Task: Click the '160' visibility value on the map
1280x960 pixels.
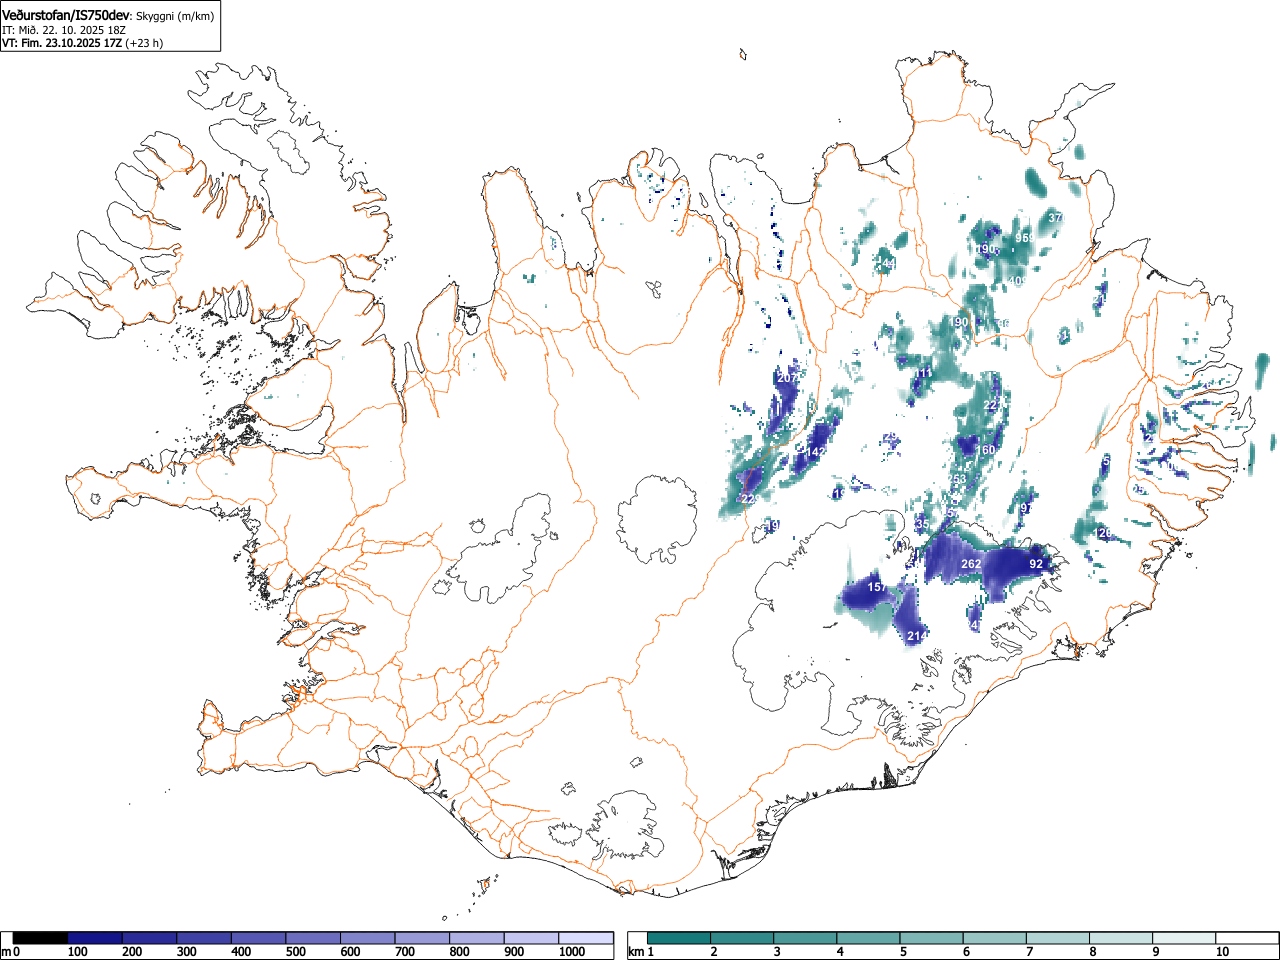Action: (x=986, y=450)
